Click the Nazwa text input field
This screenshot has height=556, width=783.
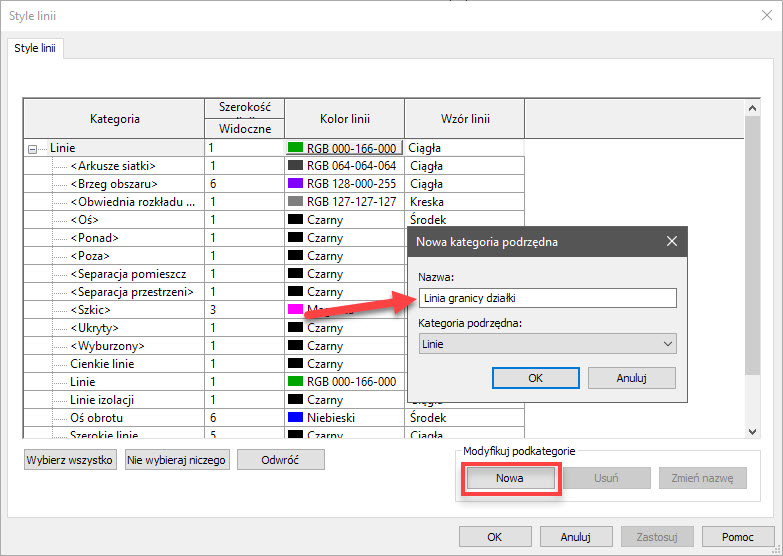point(547,298)
